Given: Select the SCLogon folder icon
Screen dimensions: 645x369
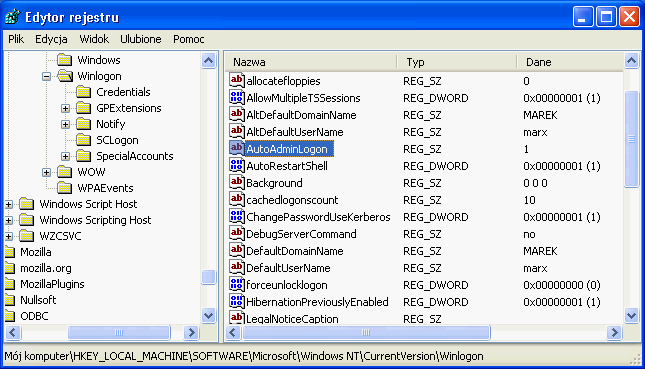Looking at the screenshot, I should (x=84, y=140).
